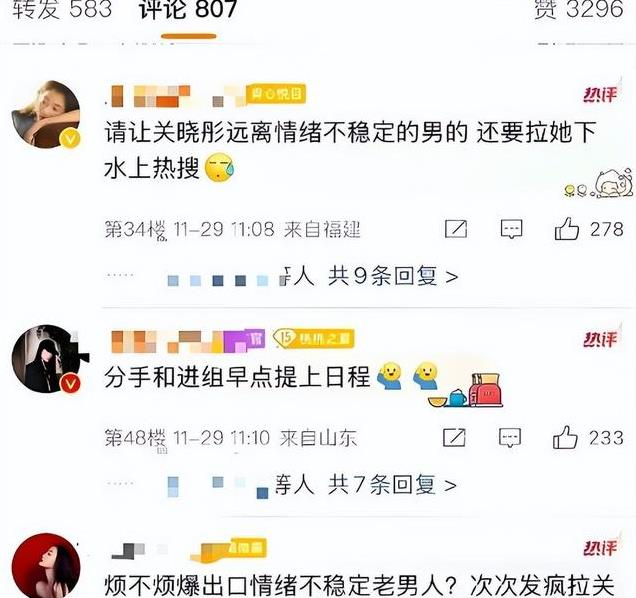Open first commenter's avatar picture

45,114
